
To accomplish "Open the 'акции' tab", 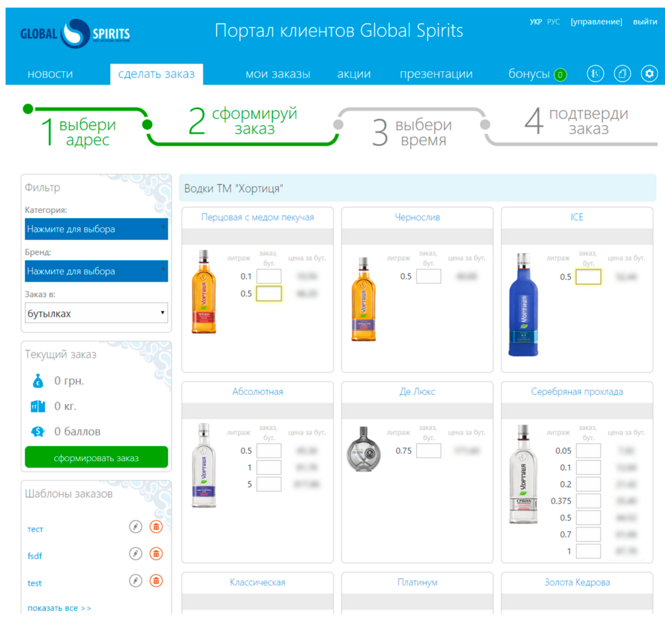I will point(354,74).
